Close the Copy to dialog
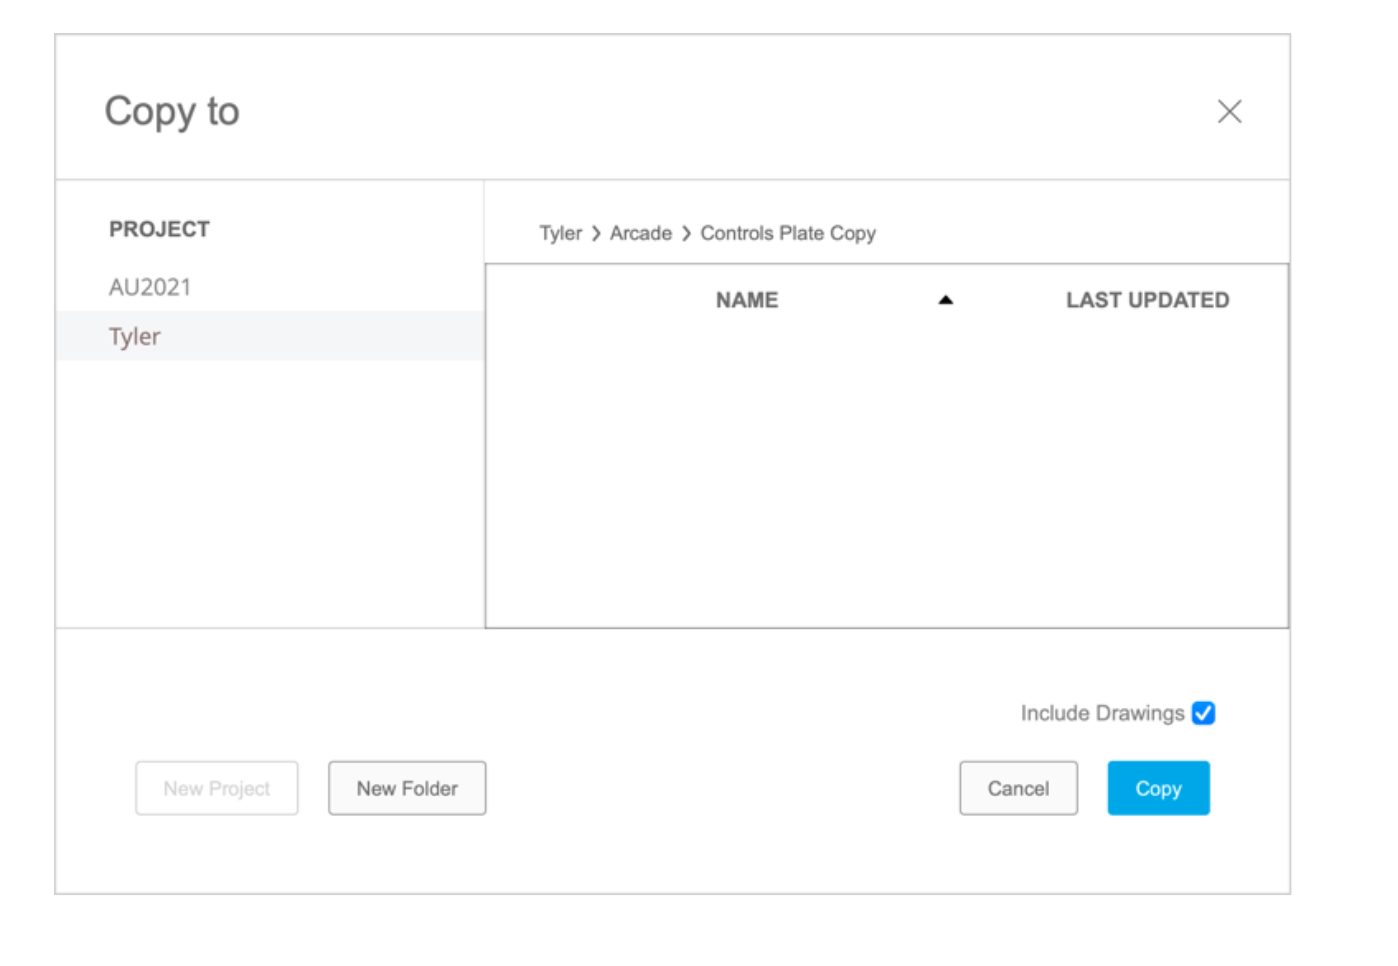Screen dimensions: 1398x966 click(x=1229, y=111)
